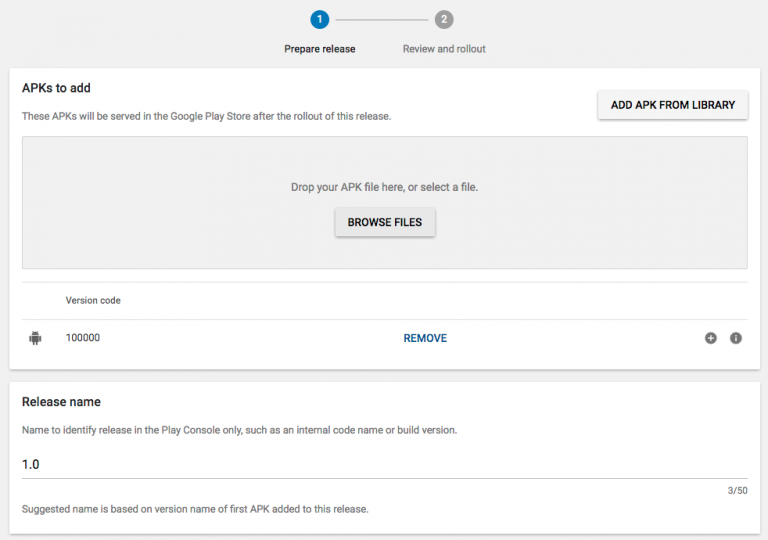This screenshot has height=540, width=768.
Task: Go to the step 2 circle indicator
Action: coord(444,19)
